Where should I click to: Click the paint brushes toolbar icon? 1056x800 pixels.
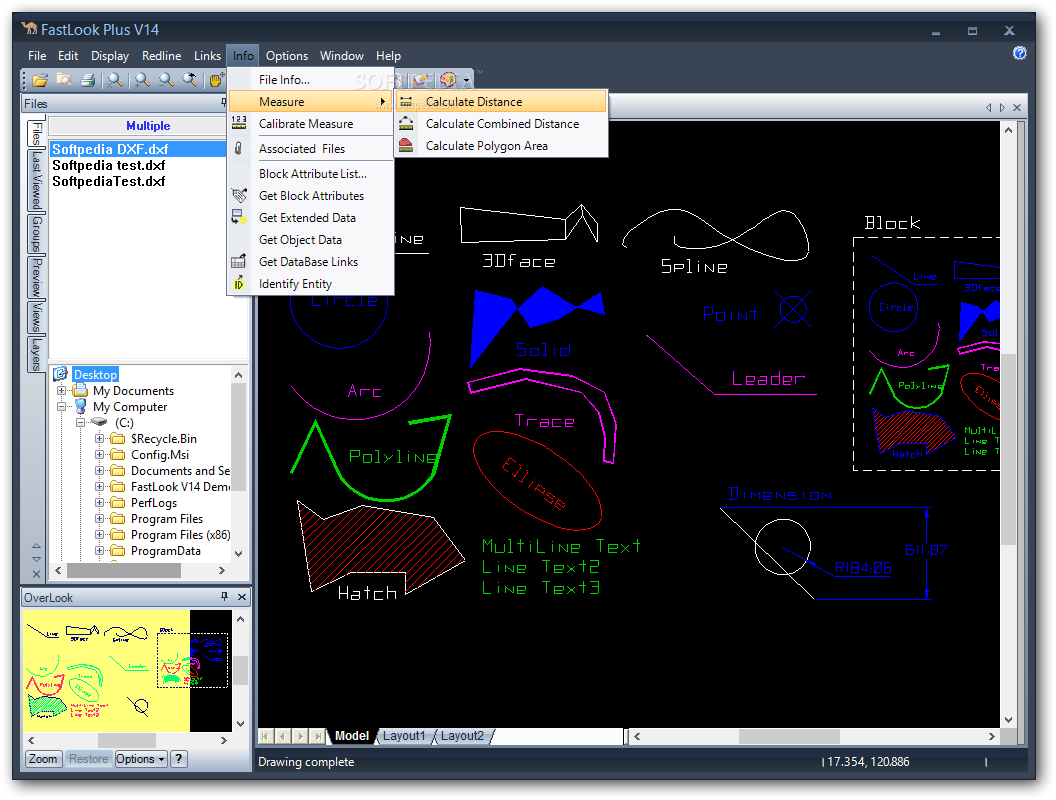422,80
